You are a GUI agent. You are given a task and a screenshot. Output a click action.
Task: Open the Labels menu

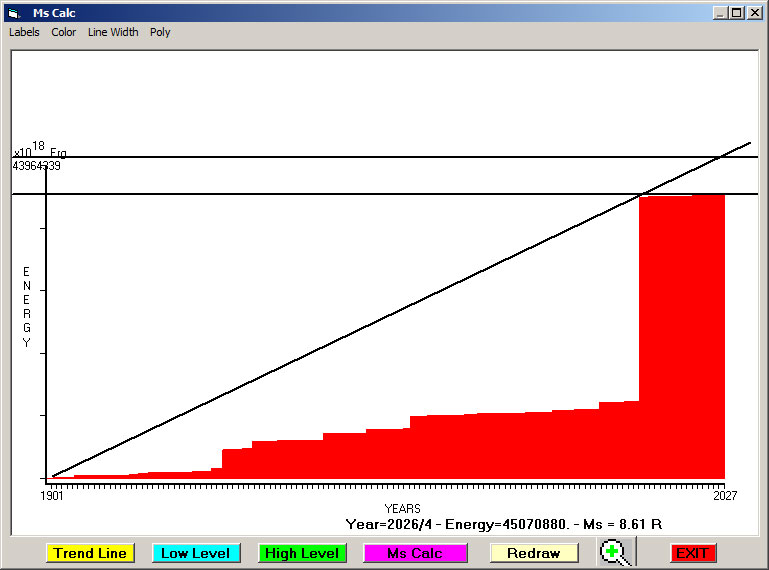pyautogui.click(x=24, y=32)
